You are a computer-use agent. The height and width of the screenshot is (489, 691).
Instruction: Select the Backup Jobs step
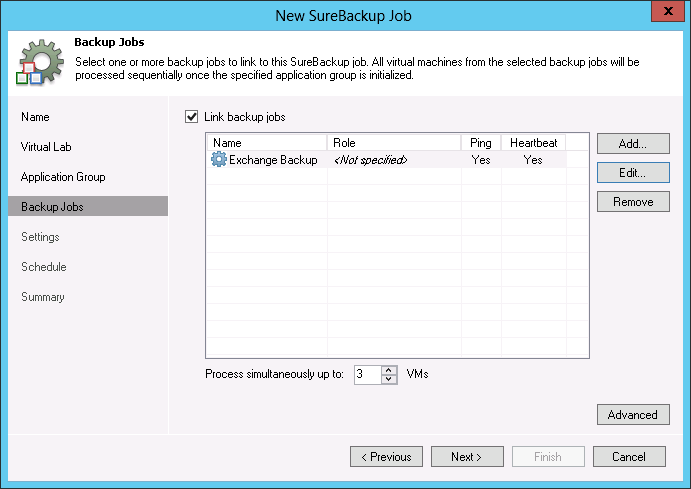coord(88,206)
